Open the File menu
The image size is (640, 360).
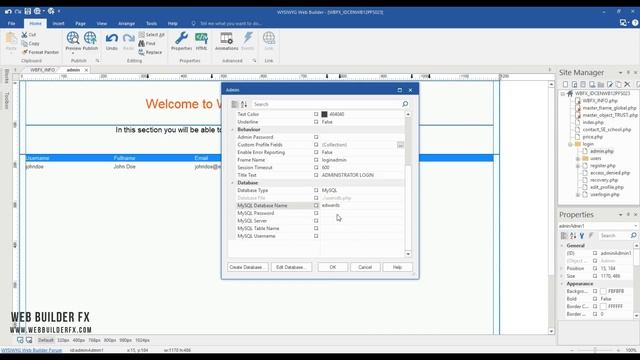pyautogui.click(x=11, y=24)
